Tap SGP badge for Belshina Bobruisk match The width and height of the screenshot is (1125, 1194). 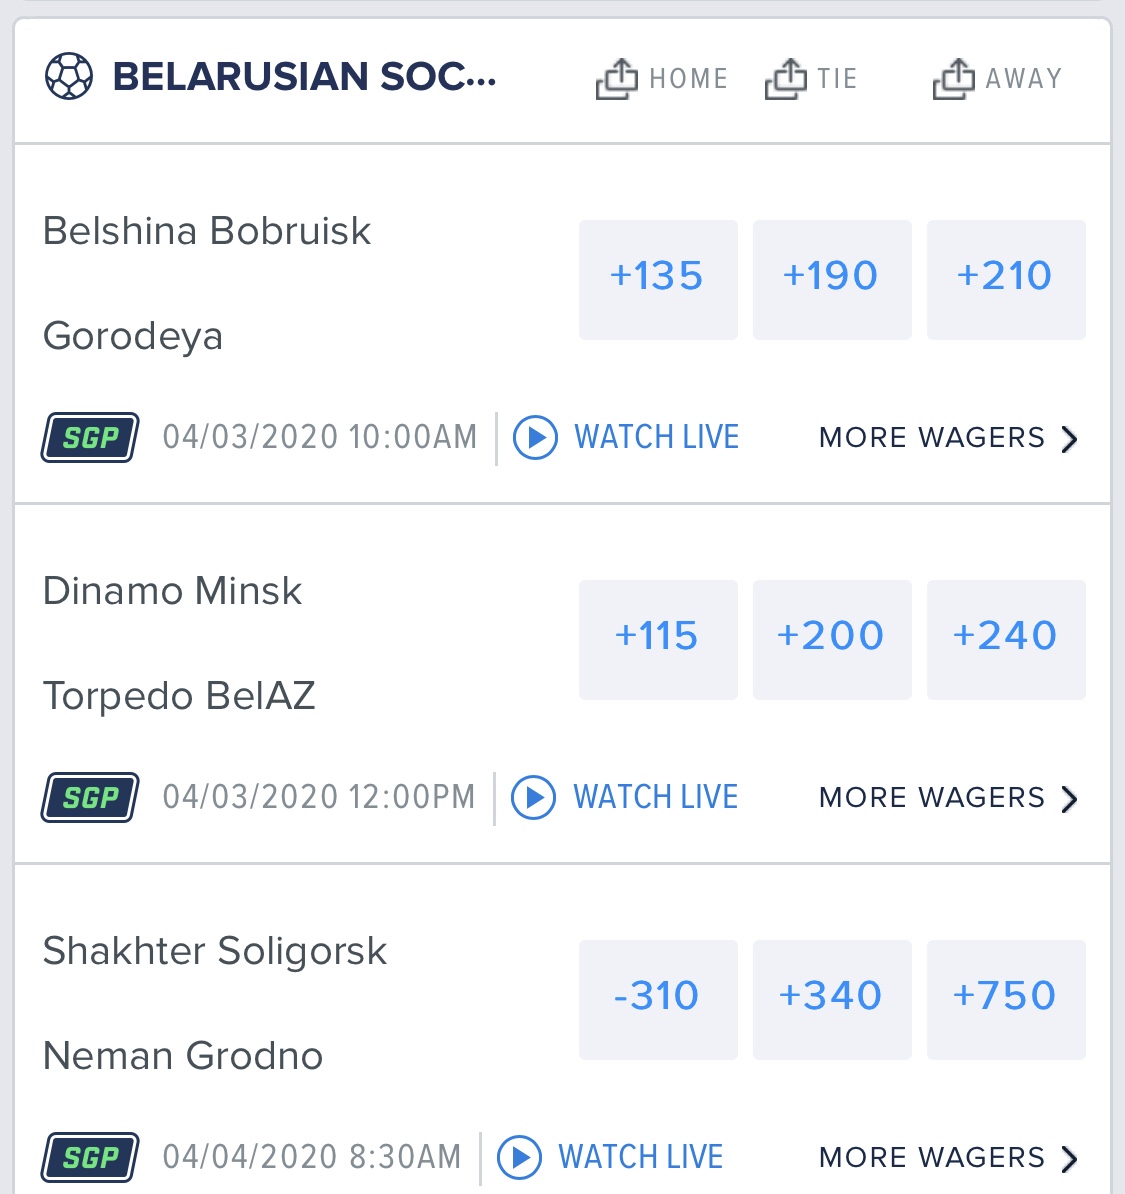tap(90, 437)
